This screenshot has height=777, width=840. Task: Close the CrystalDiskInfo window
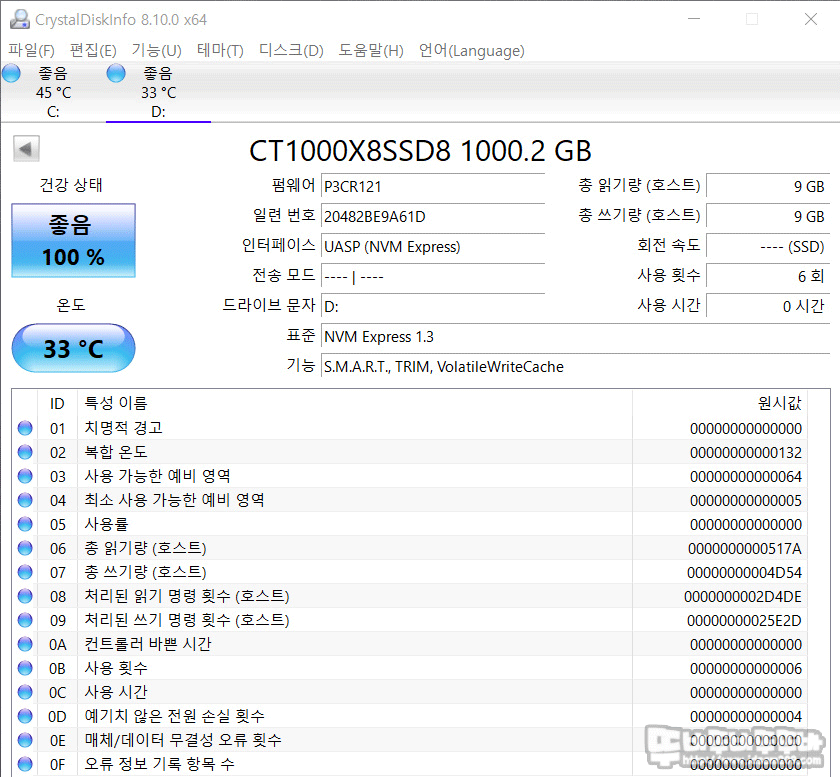811,19
